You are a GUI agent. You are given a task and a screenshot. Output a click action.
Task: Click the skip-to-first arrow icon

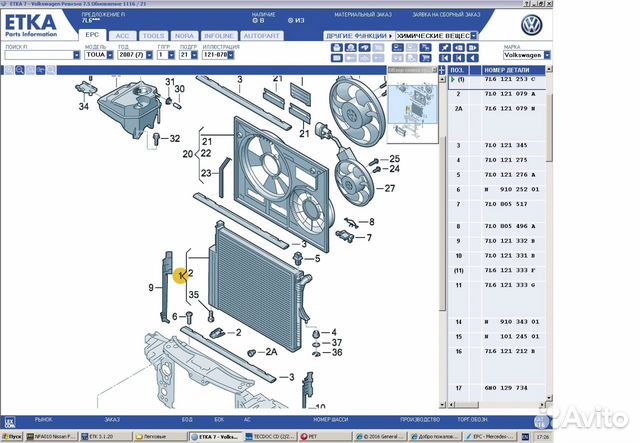445,58
